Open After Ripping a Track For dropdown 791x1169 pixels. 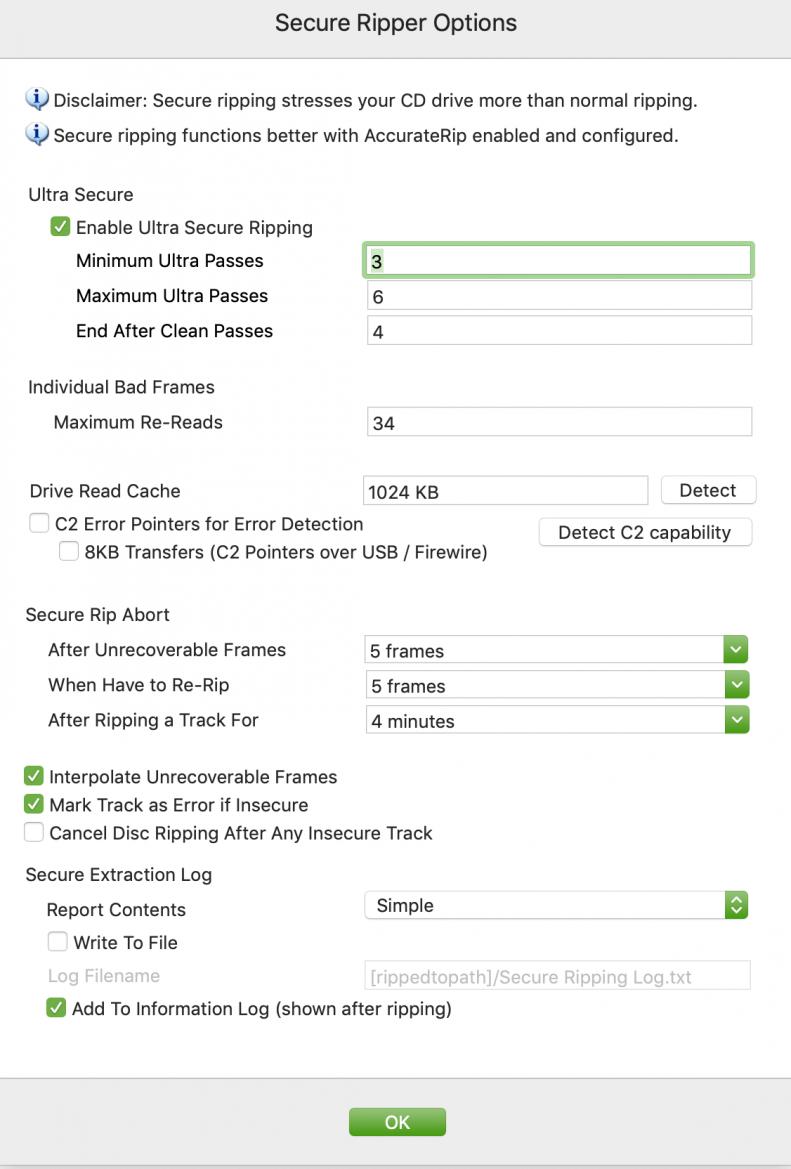(x=556, y=720)
